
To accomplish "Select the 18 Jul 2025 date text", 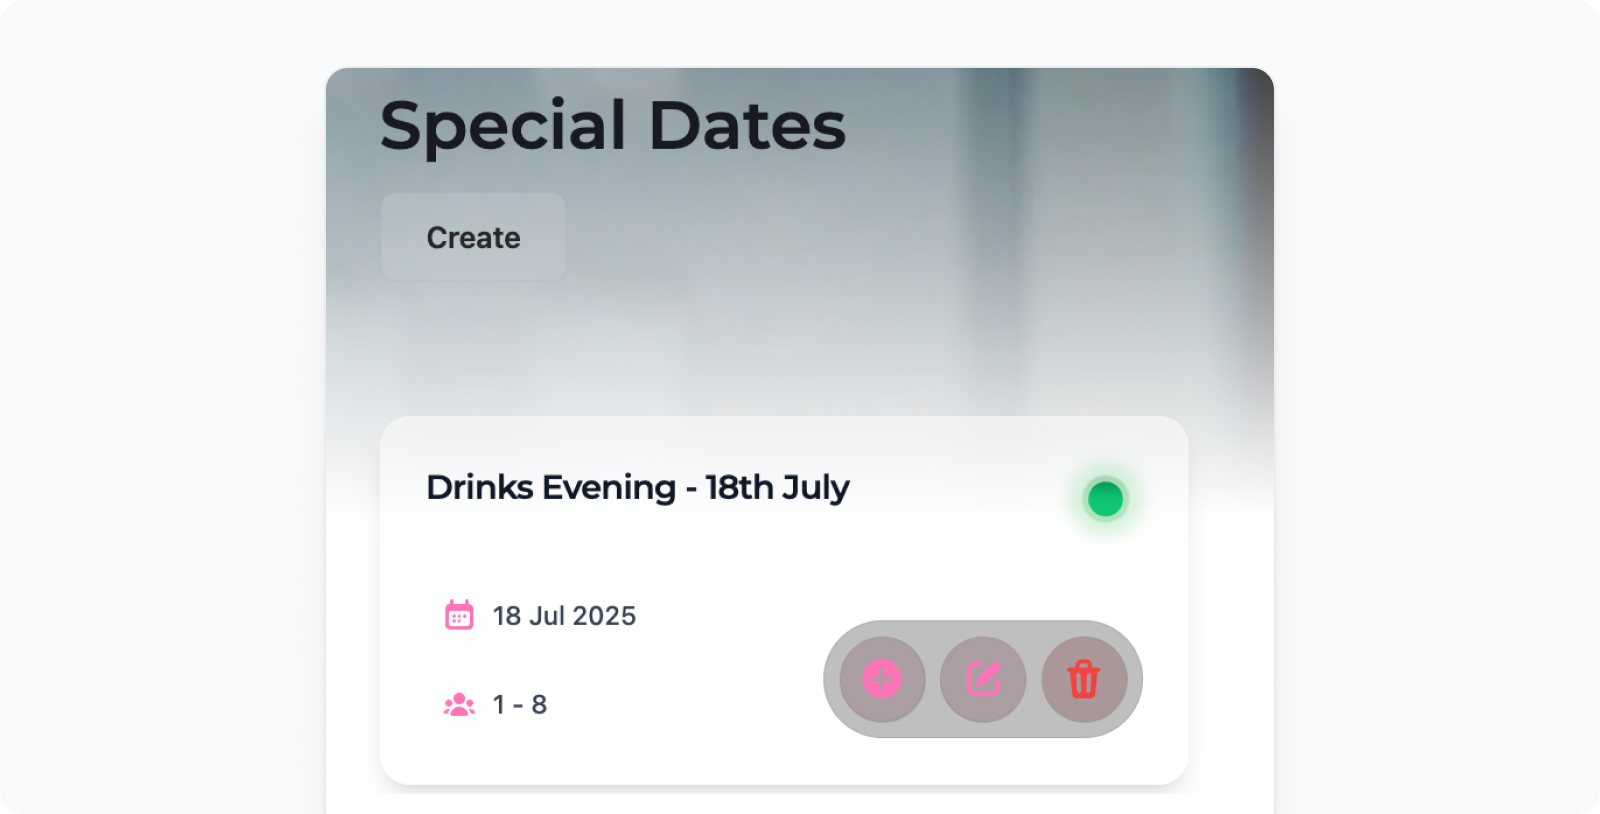I will pyautogui.click(x=564, y=616).
